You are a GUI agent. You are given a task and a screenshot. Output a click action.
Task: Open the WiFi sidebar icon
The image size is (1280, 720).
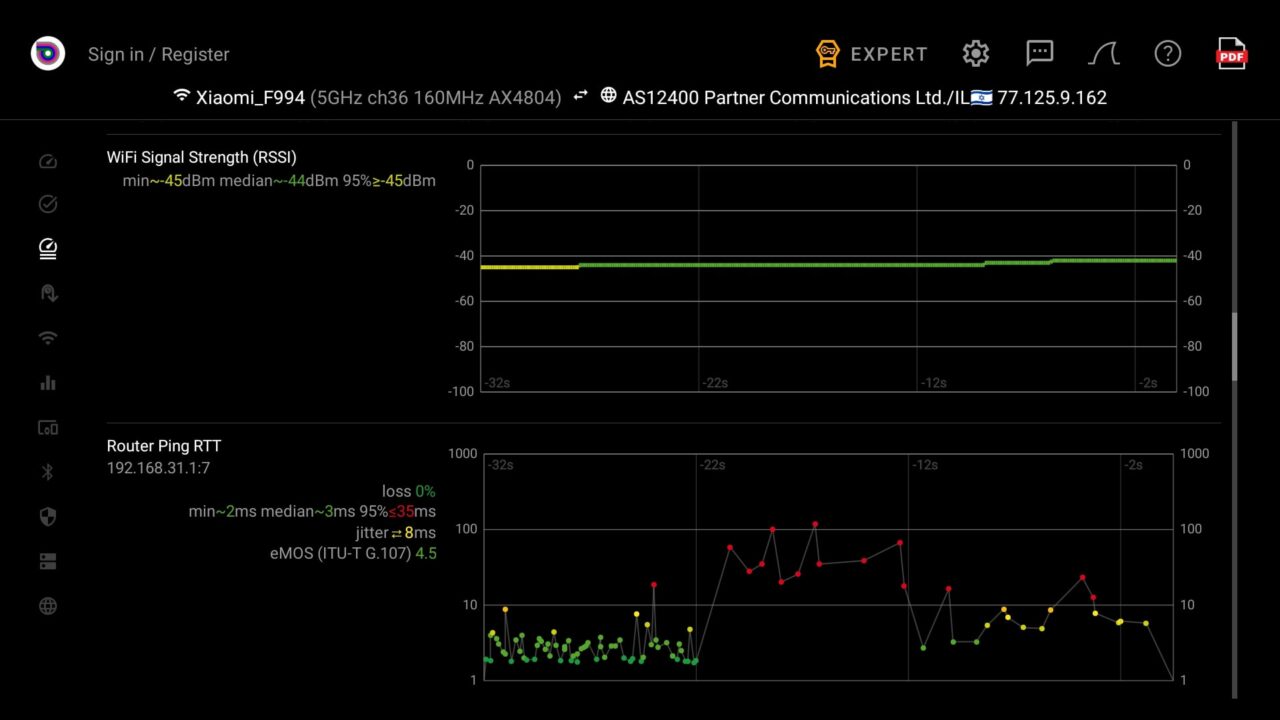pyautogui.click(x=48, y=338)
